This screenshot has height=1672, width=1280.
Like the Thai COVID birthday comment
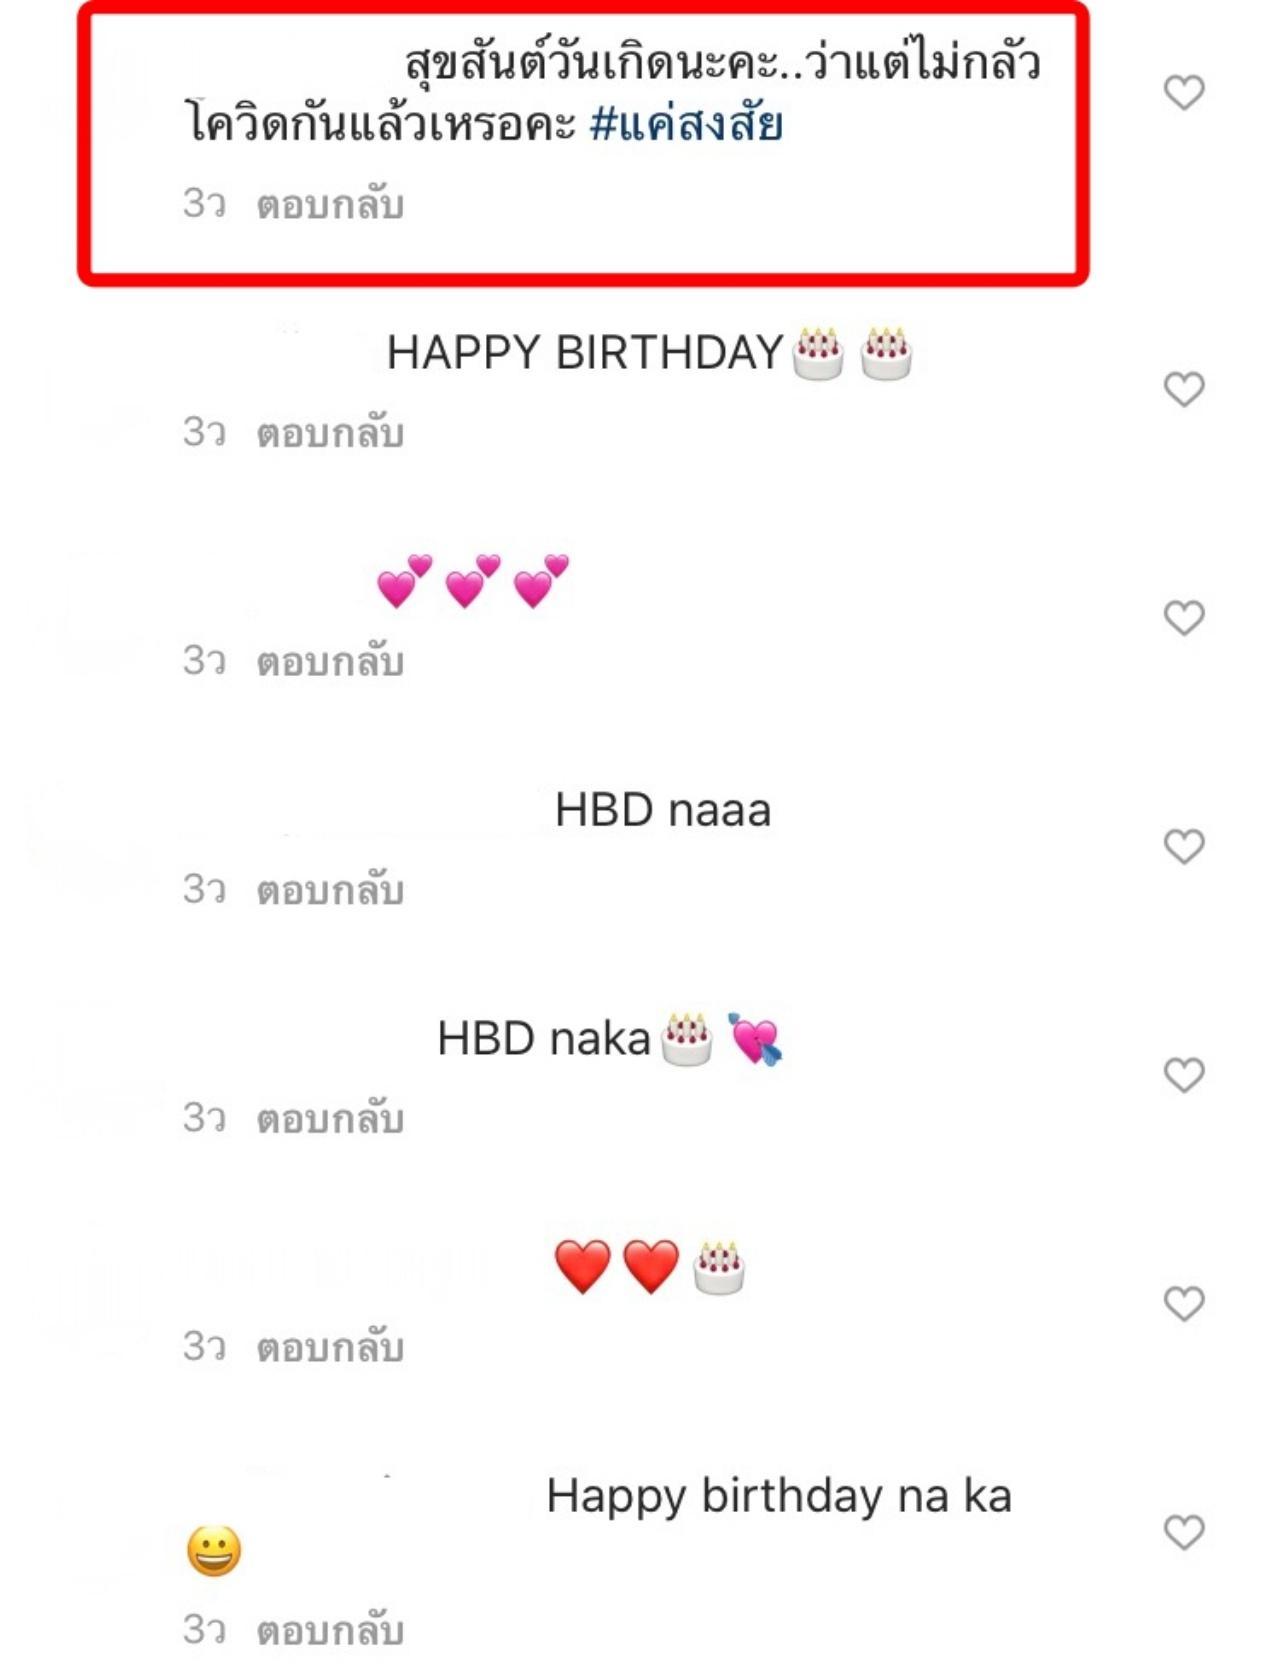1184,93
